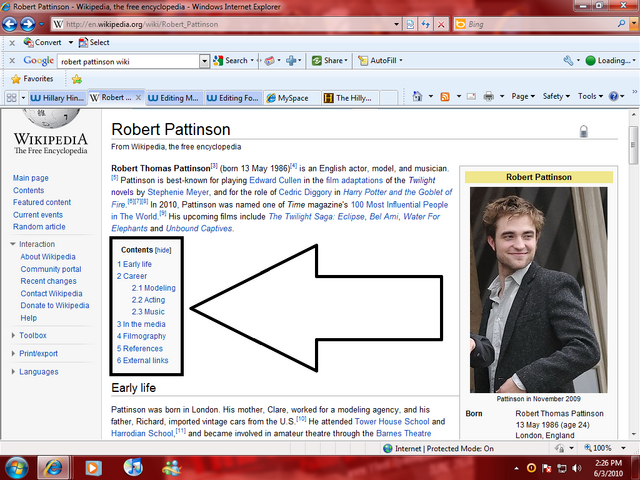
Task: Click the Internet Explorer taskbar icon
Action: point(53,468)
